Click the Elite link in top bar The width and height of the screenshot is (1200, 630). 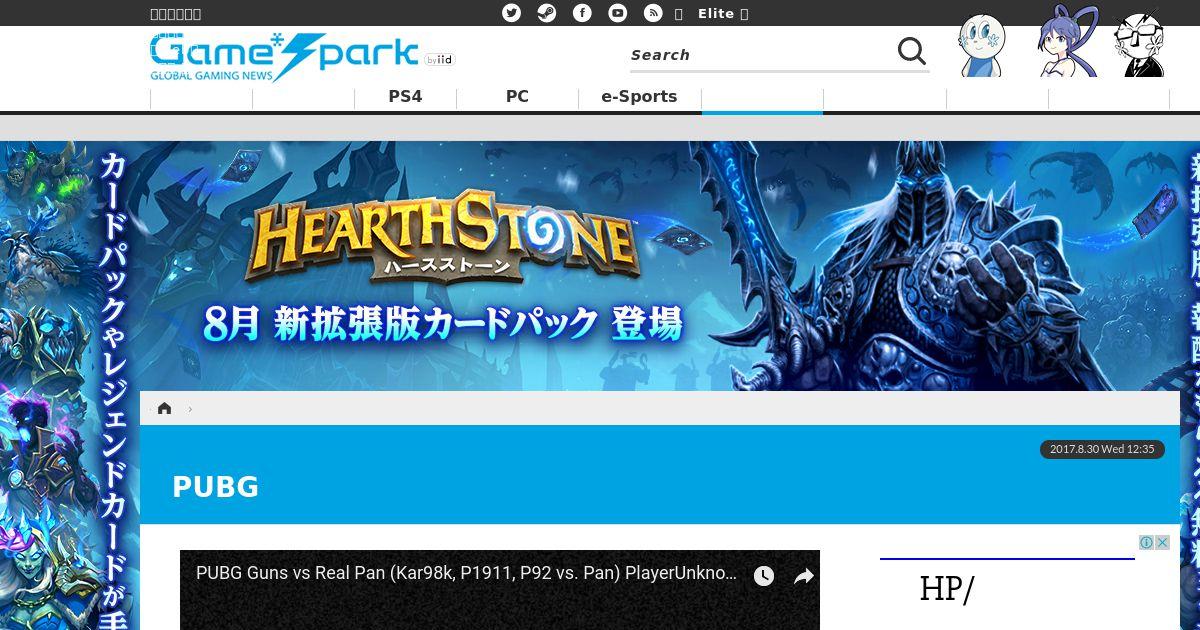(716, 13)
